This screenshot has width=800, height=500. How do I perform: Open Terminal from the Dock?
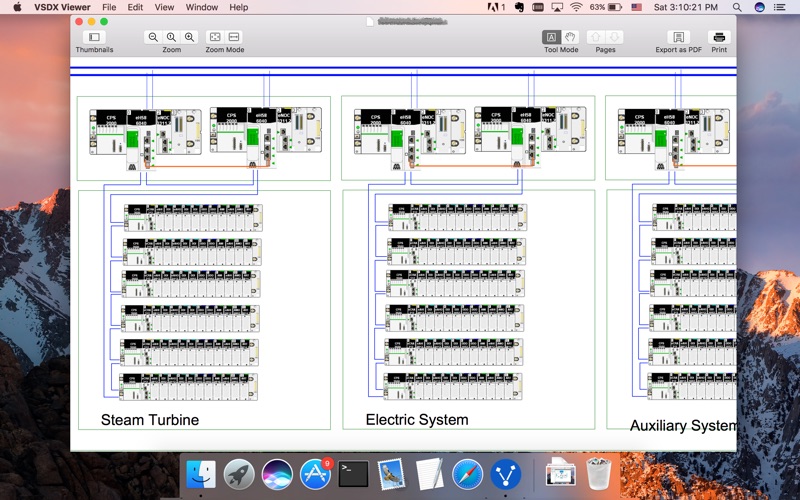(353, 474)
